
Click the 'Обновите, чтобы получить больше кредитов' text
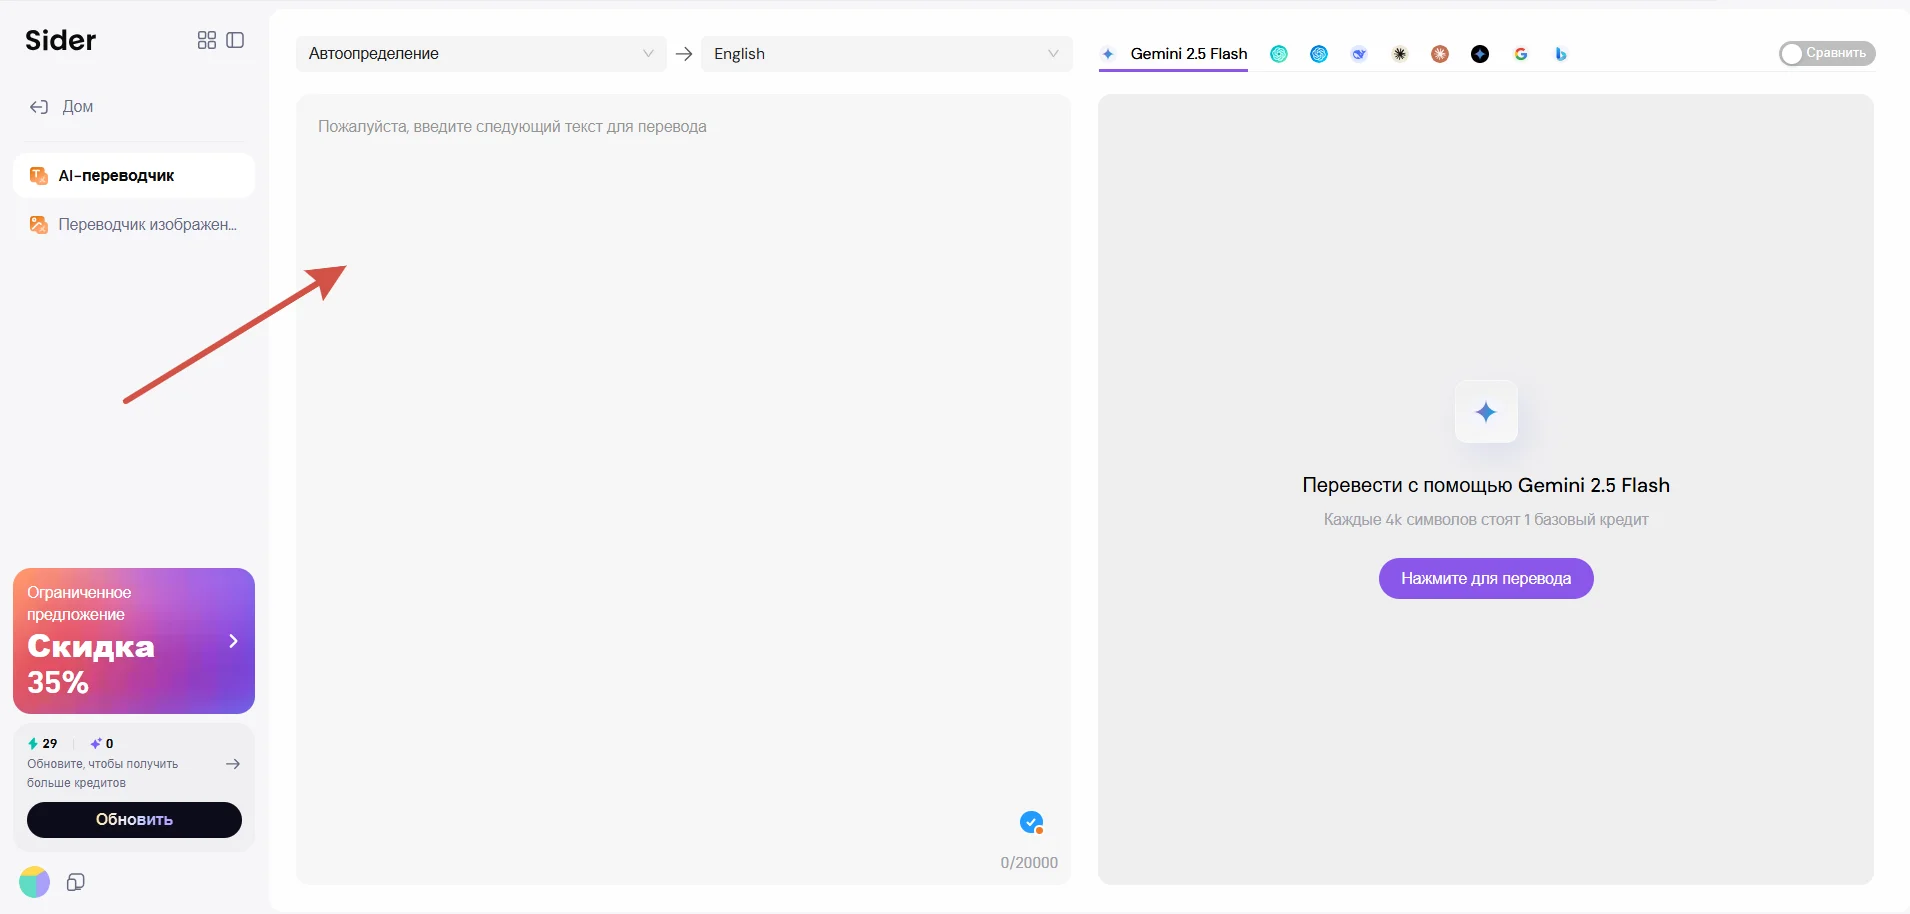102,773
